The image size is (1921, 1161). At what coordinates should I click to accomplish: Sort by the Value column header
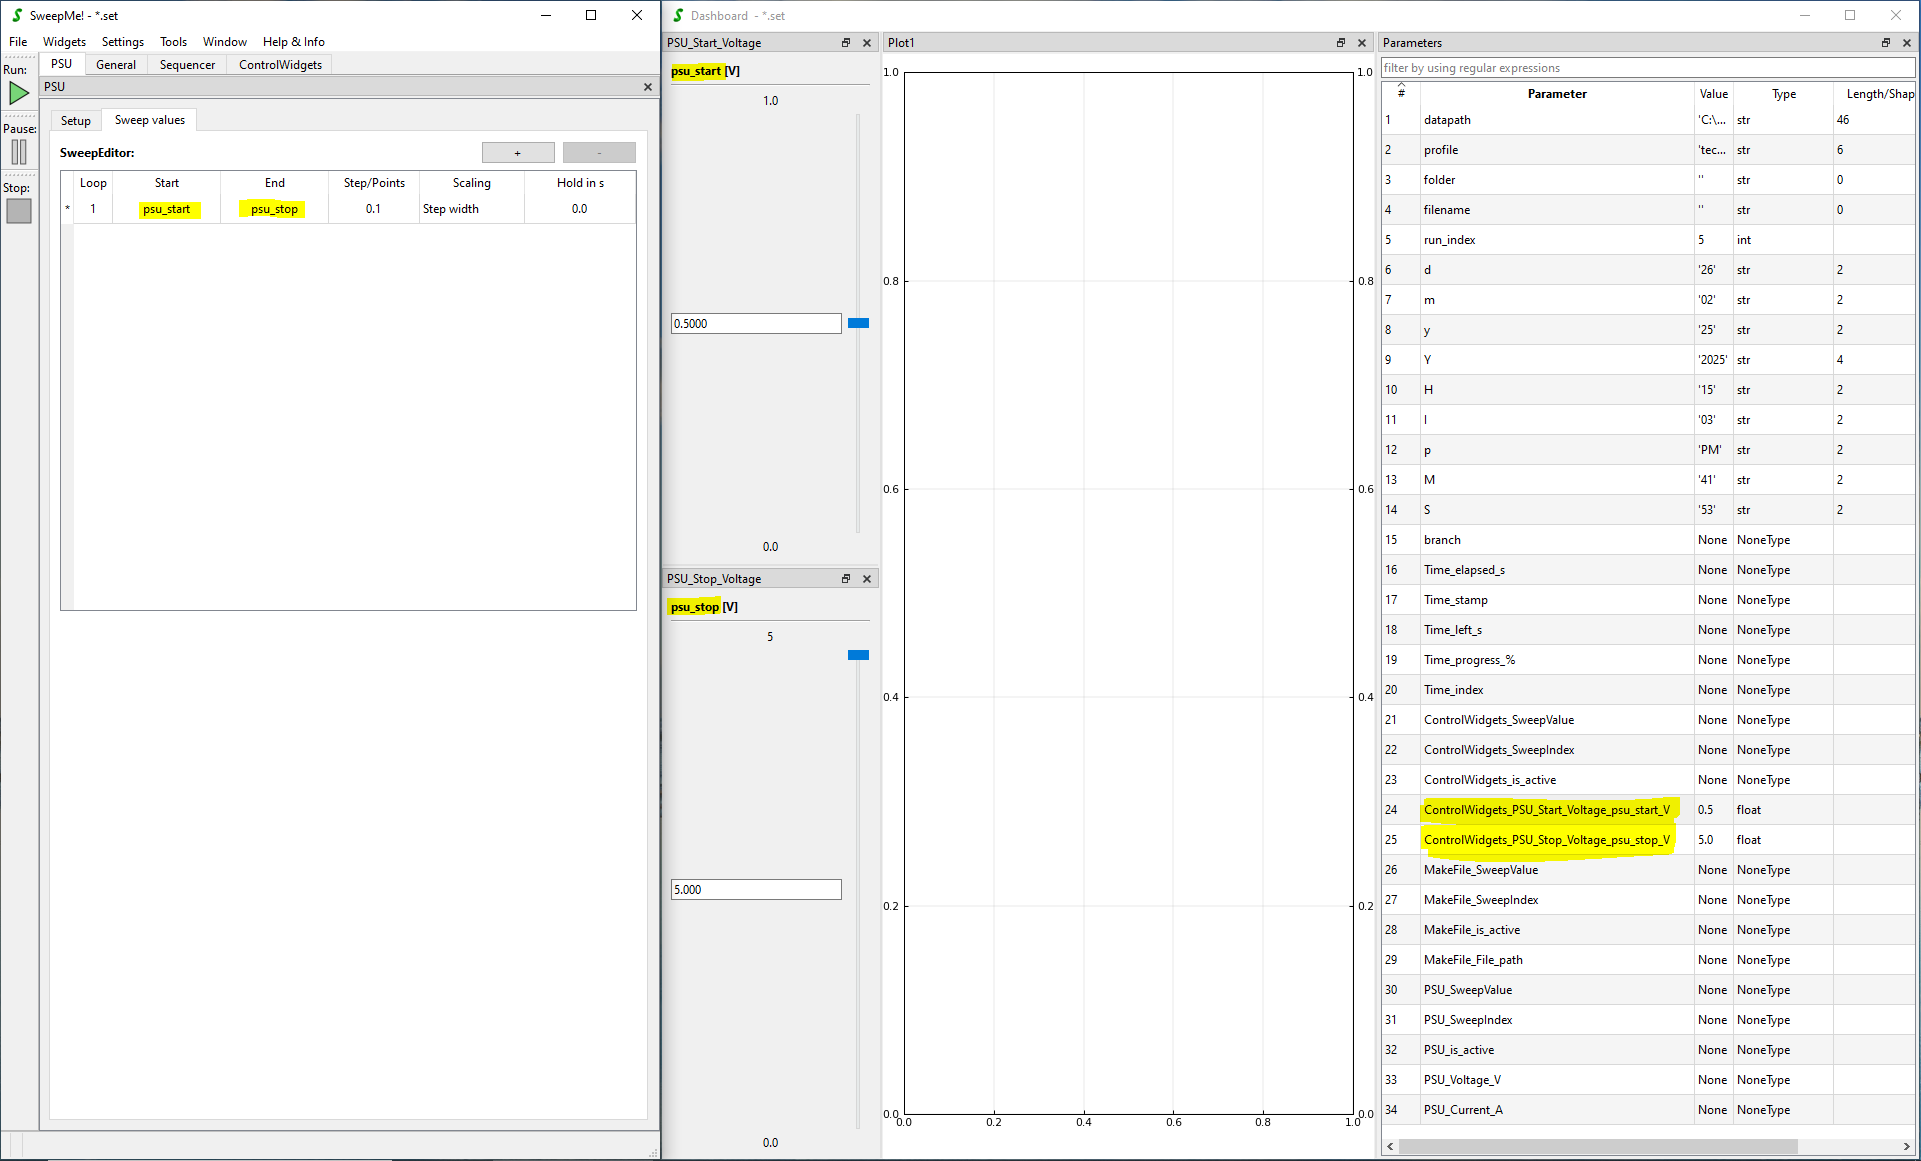(x=1714, y=94)
